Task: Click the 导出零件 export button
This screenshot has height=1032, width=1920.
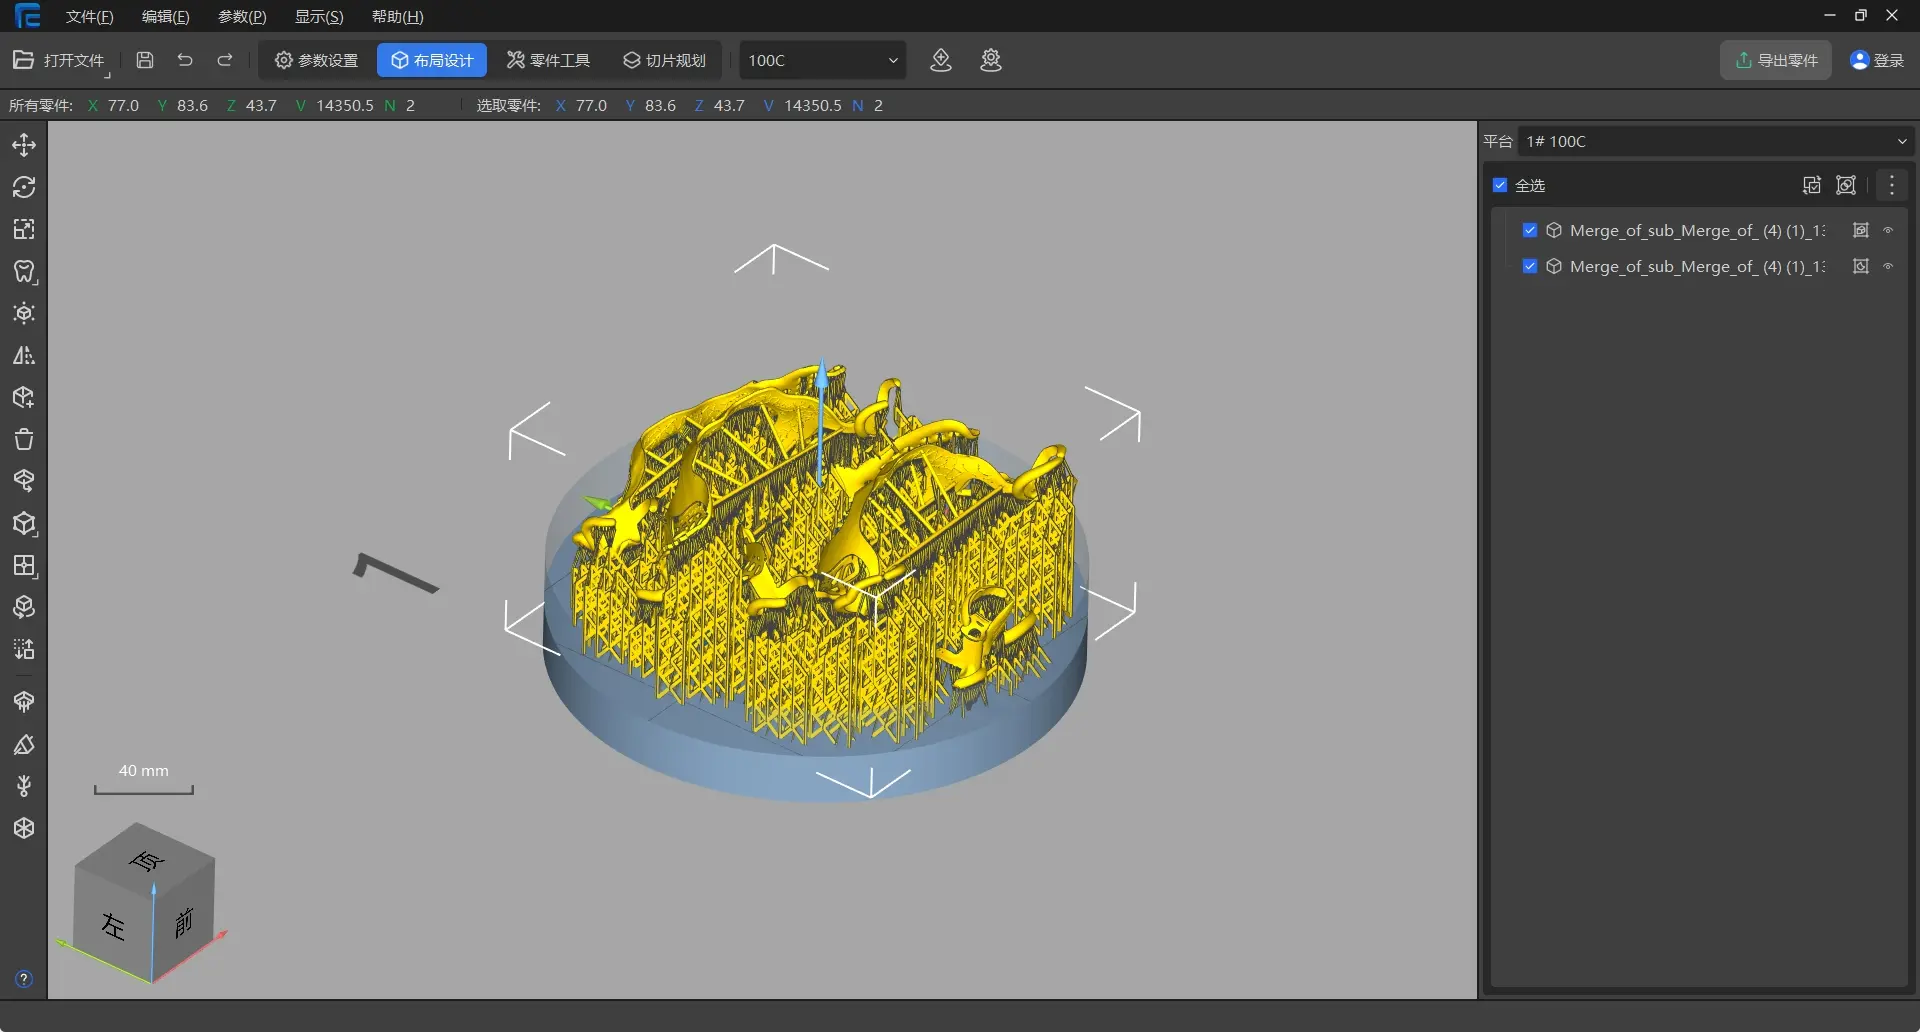Action: pyautogui.click(x=1776, y=60)
